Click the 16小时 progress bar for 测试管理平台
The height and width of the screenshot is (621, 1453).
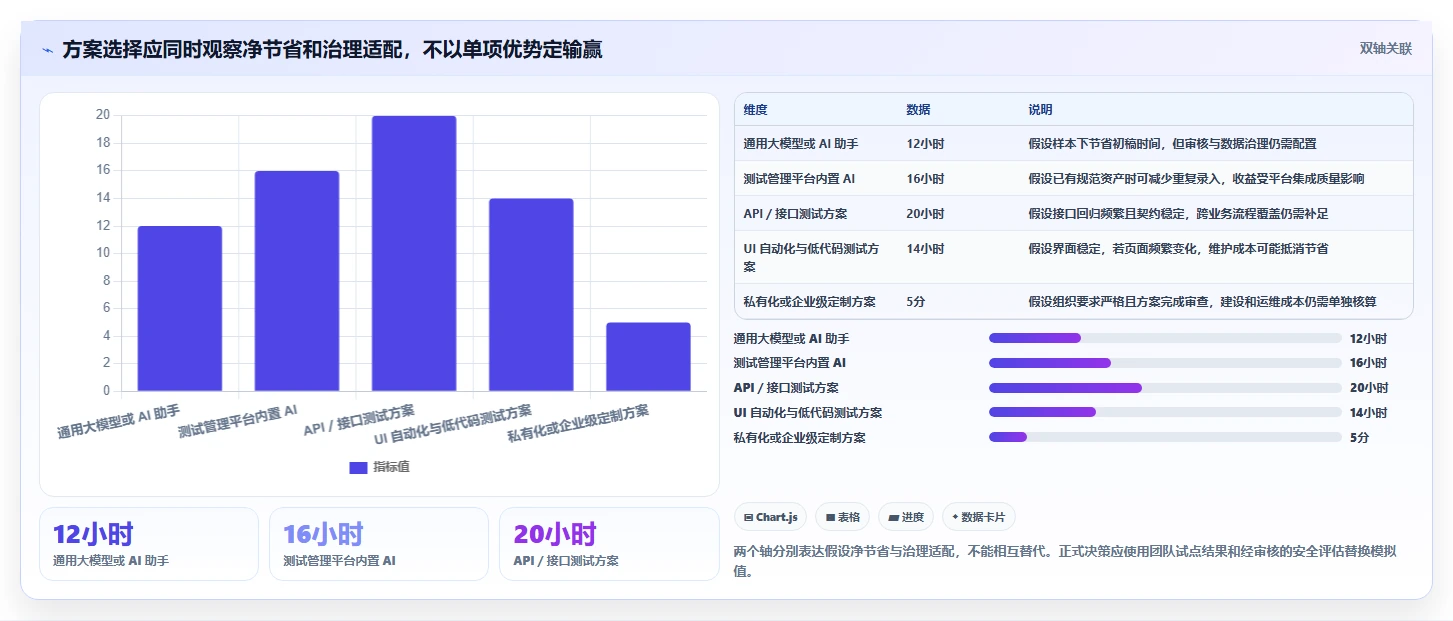coord(1165,363)
